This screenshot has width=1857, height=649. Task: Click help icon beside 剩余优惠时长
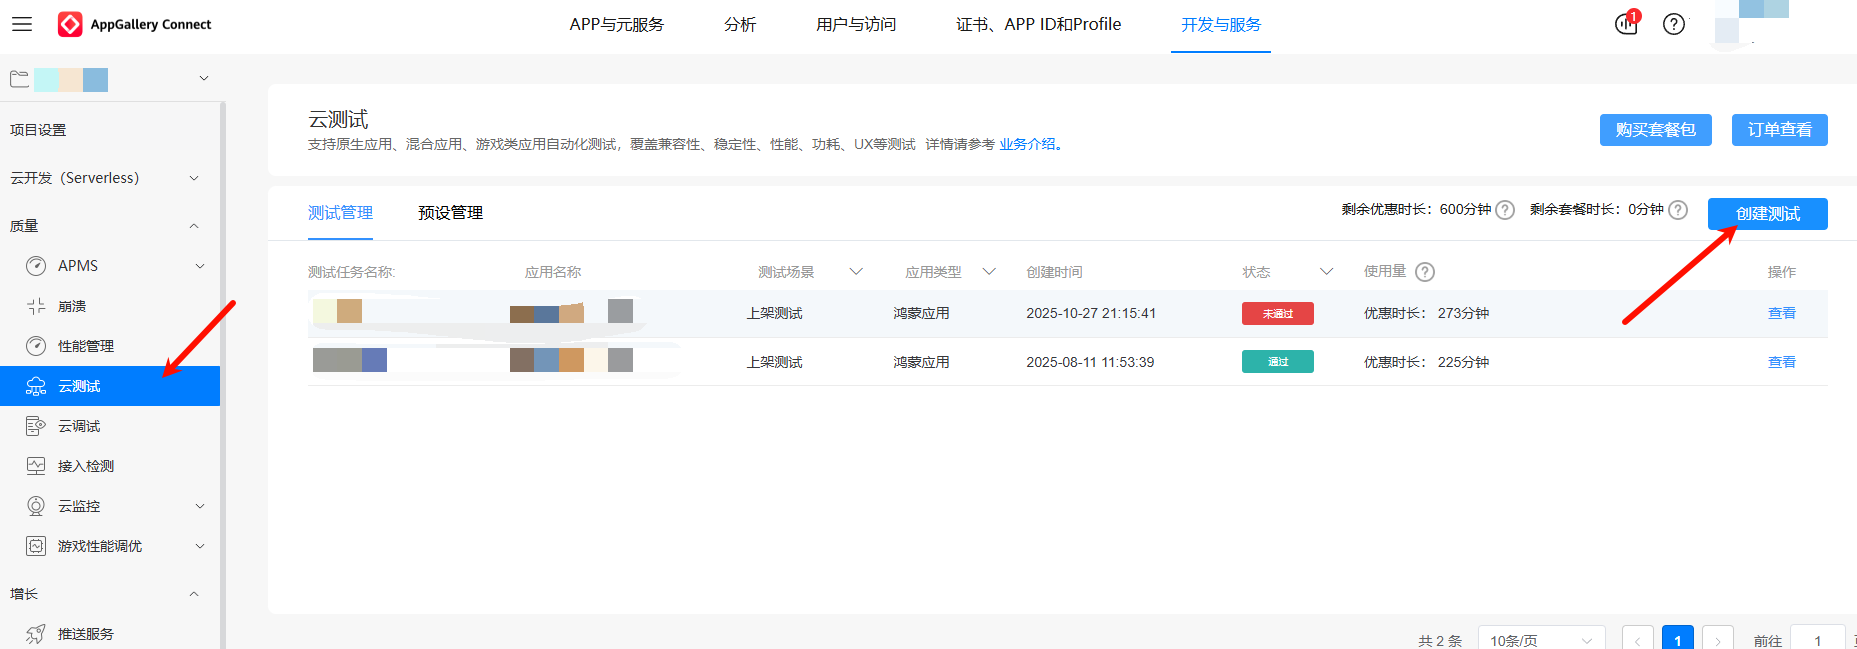(x=1505, y=210)
